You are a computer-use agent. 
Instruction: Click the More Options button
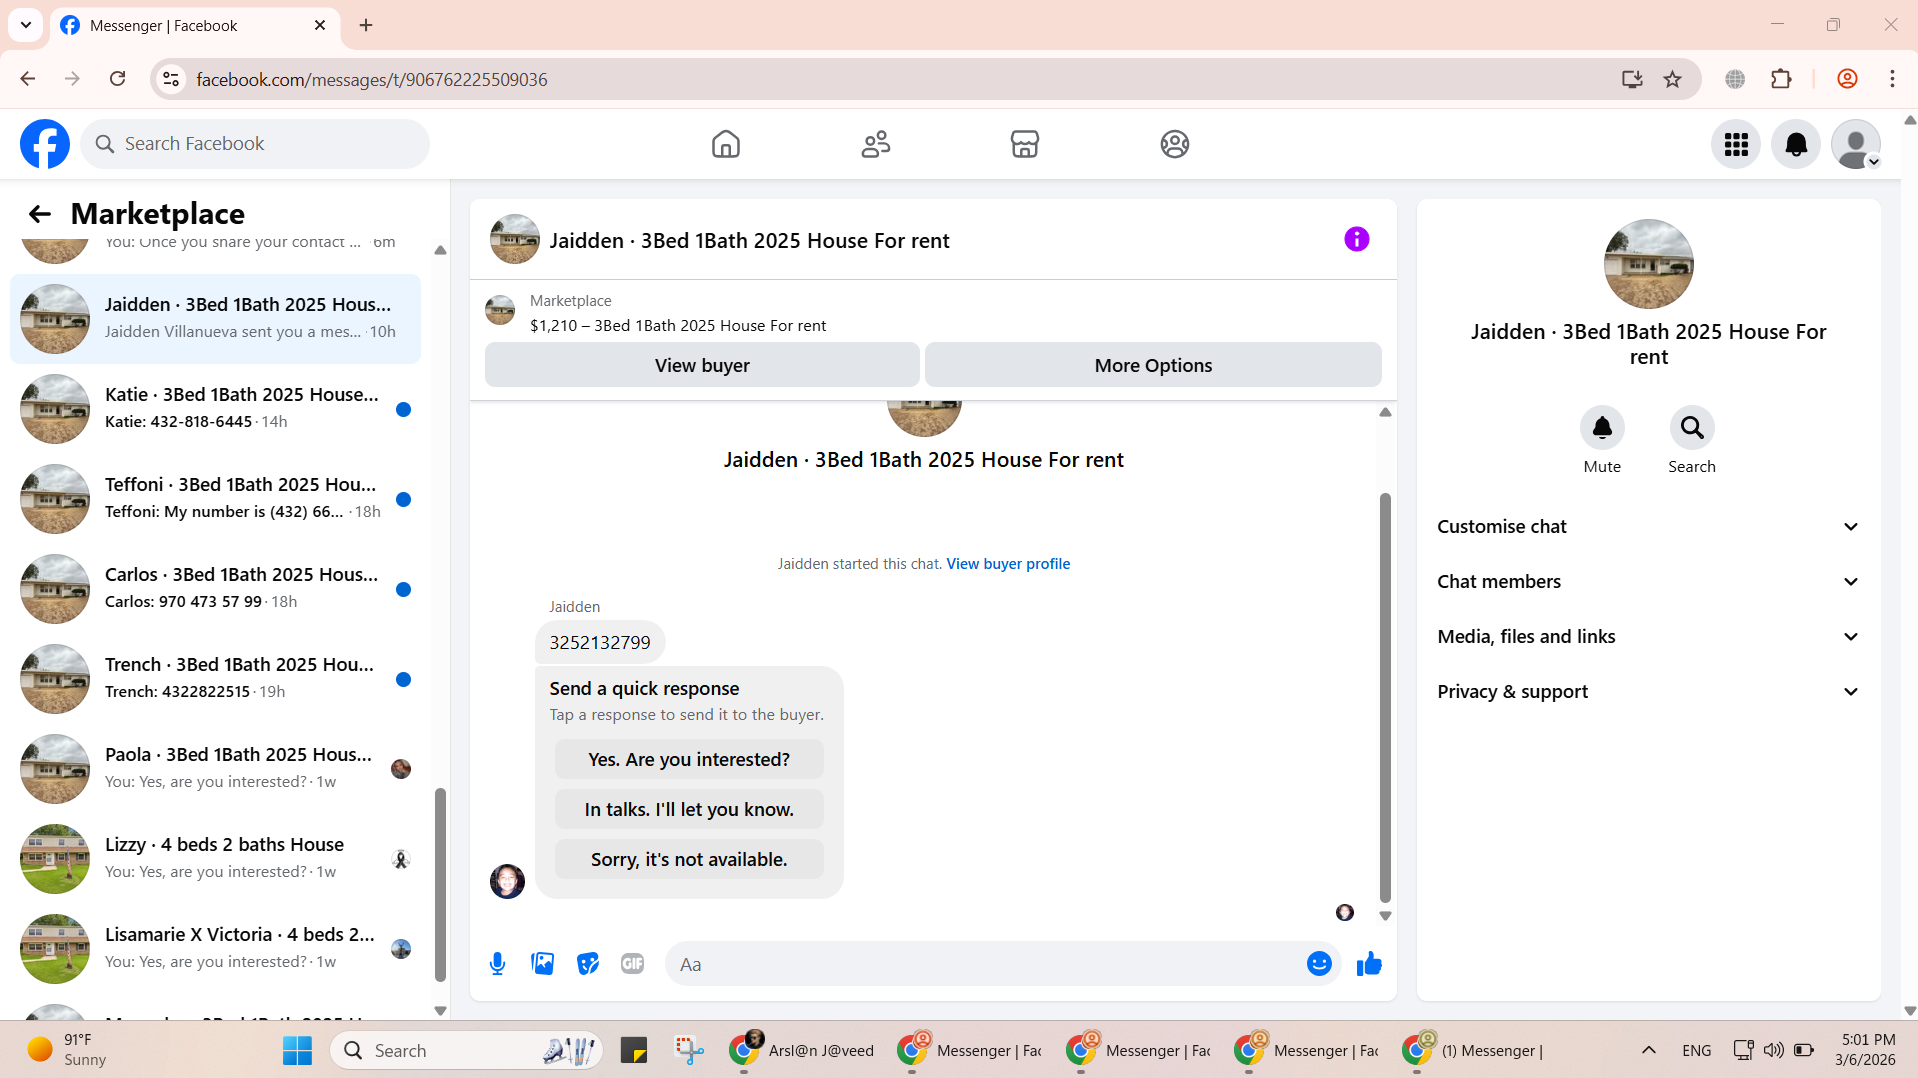tap(1153, 365)
